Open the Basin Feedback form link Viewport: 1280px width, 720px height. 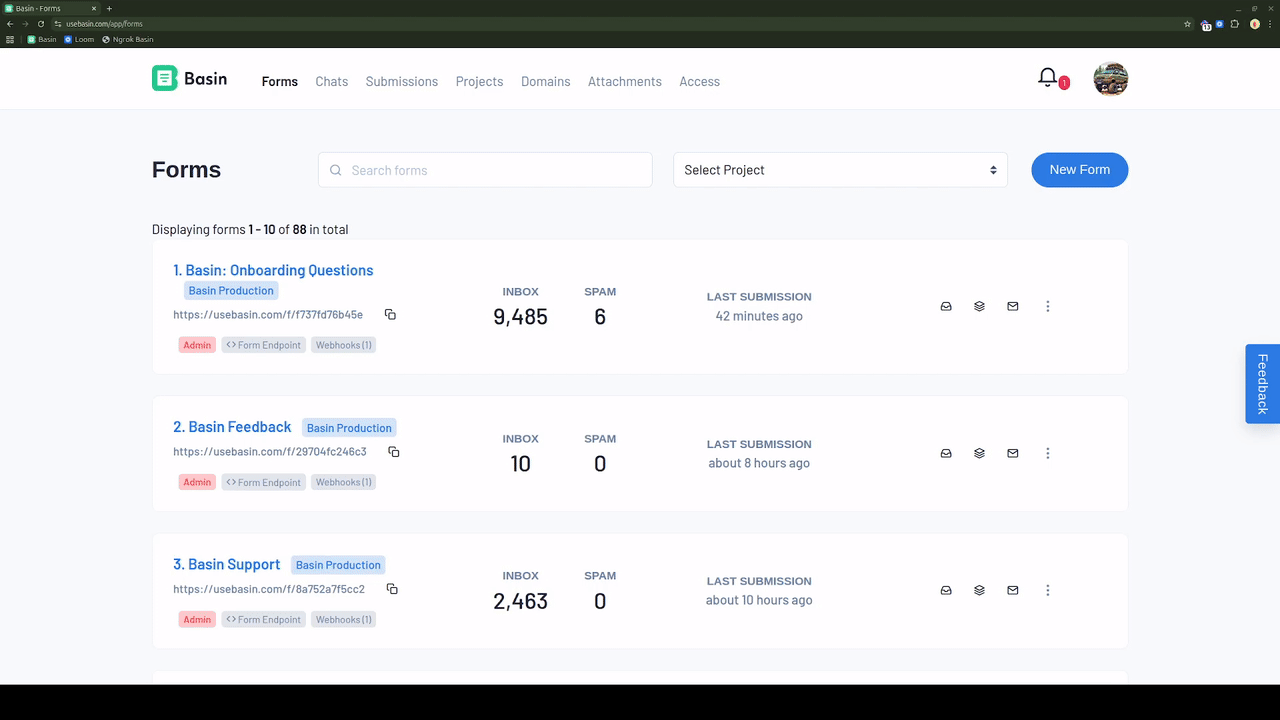tap(232, 427)
